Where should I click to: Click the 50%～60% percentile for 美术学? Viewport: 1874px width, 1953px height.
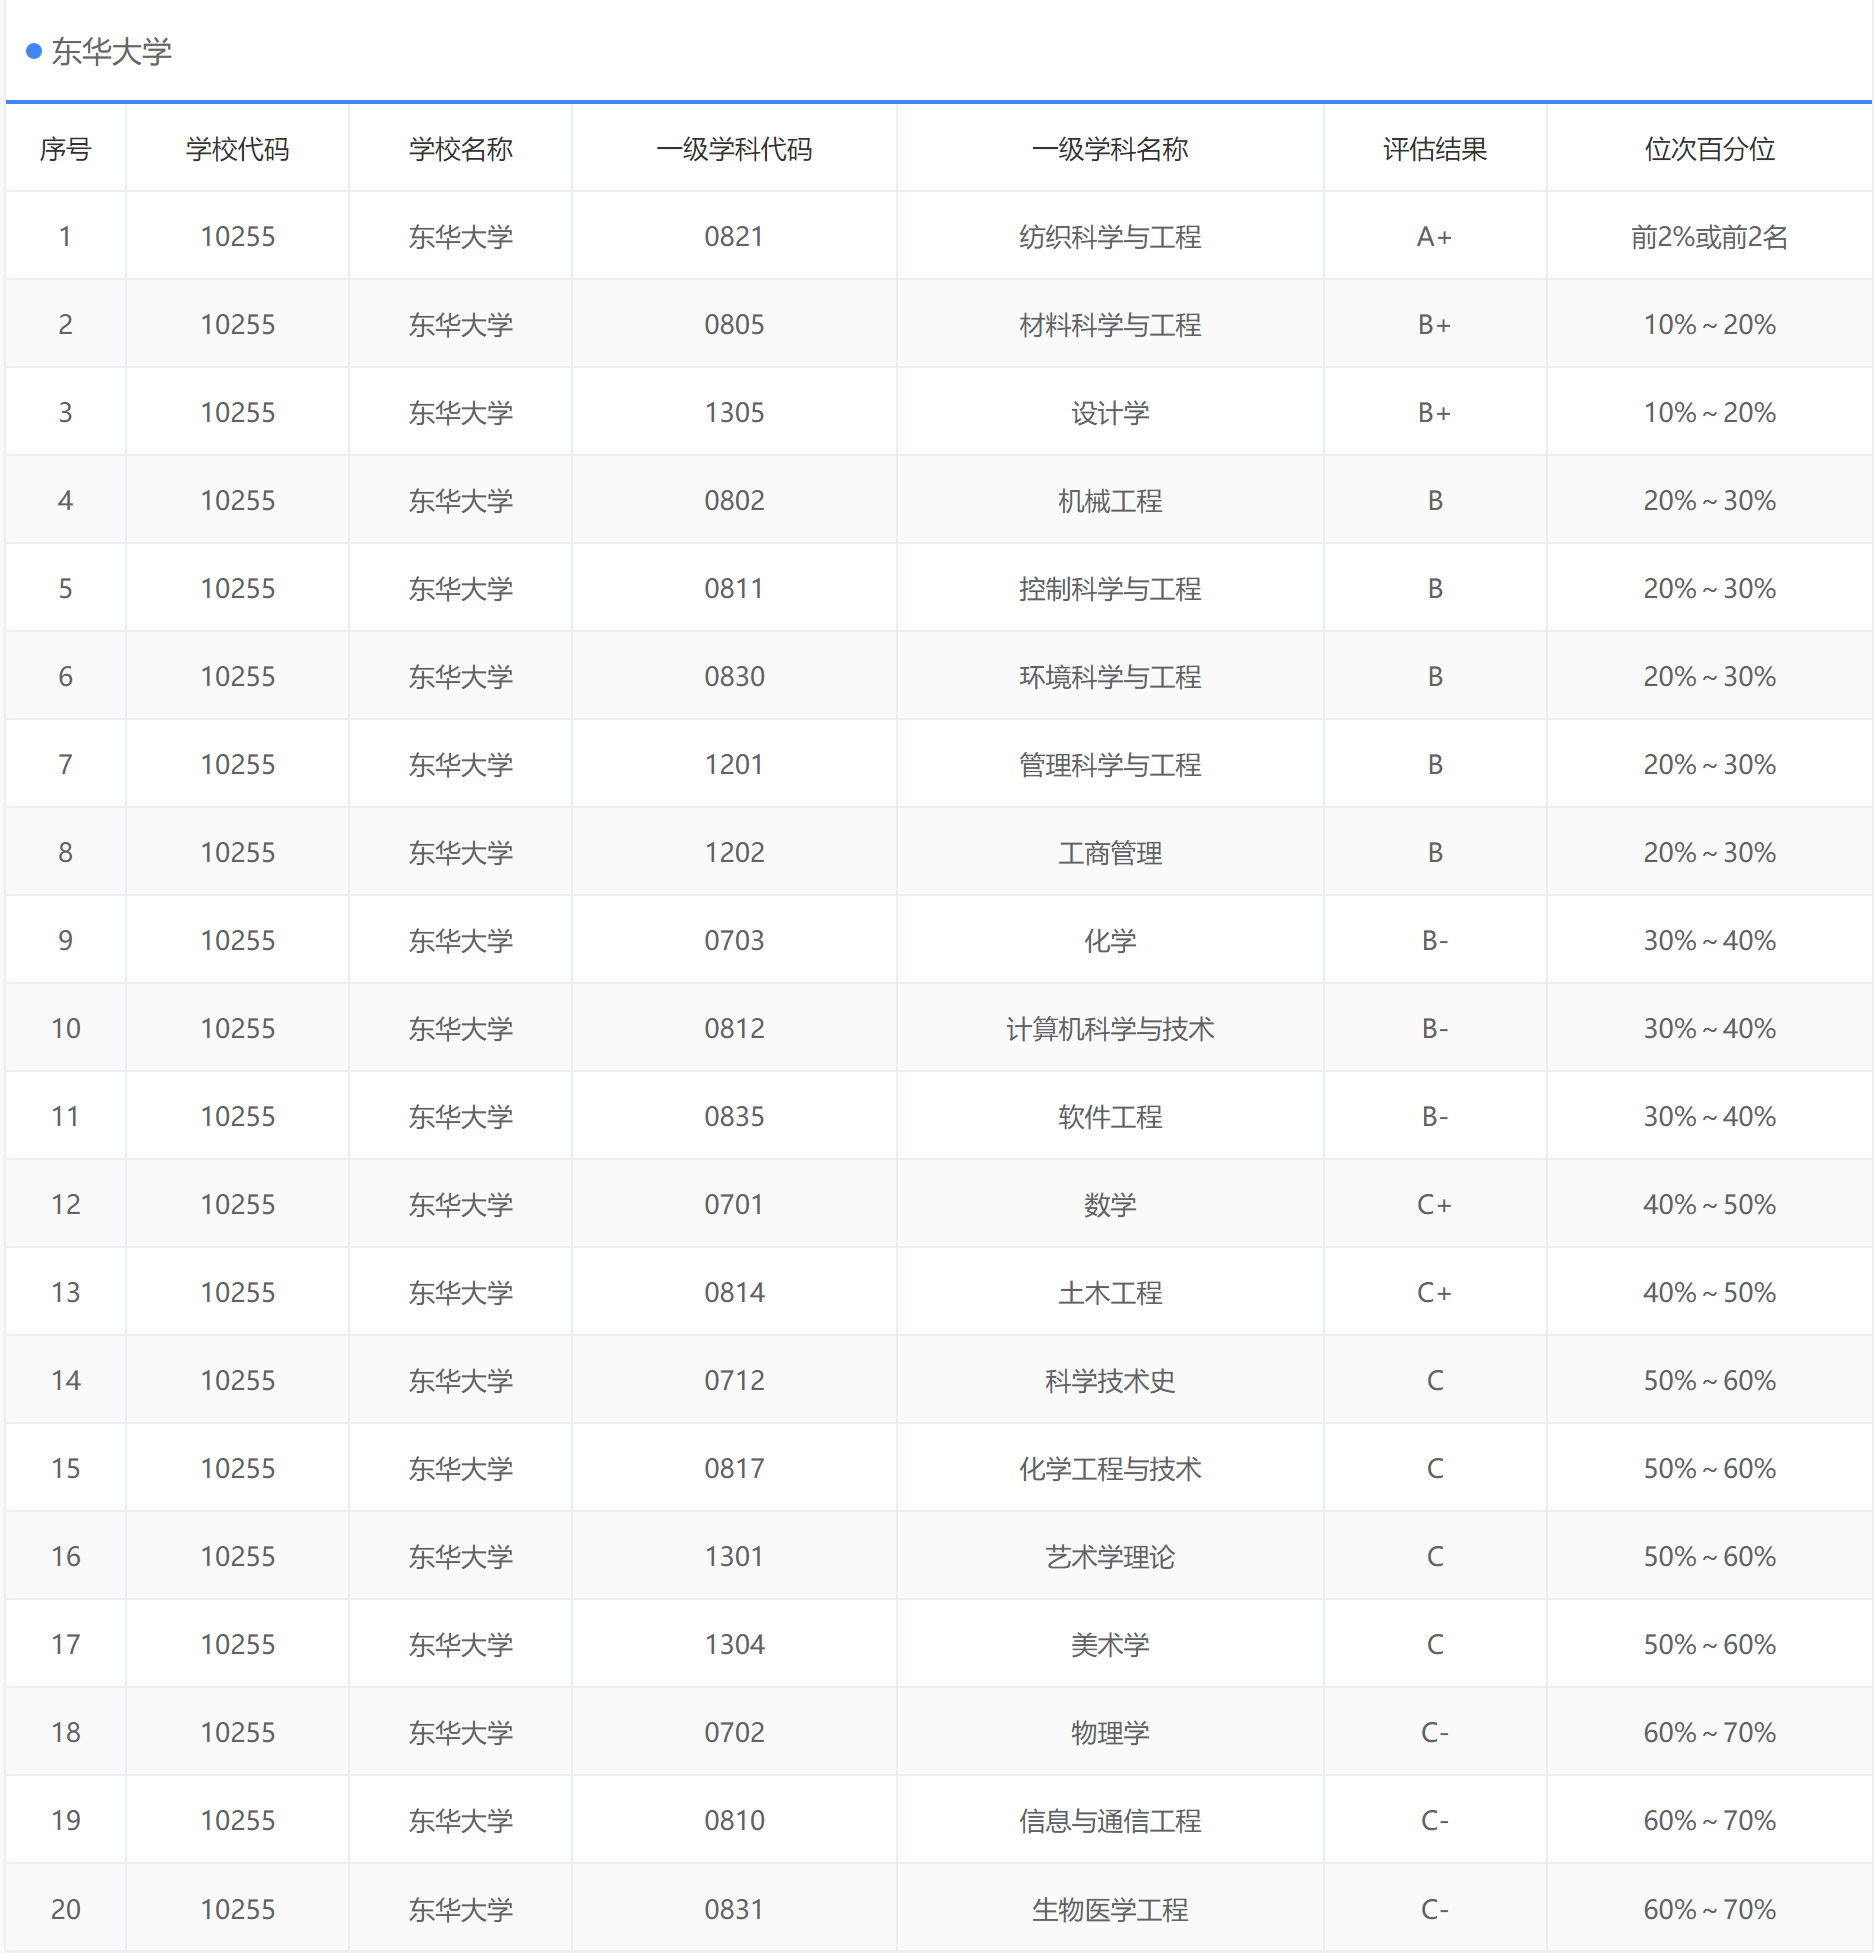1710,1645
